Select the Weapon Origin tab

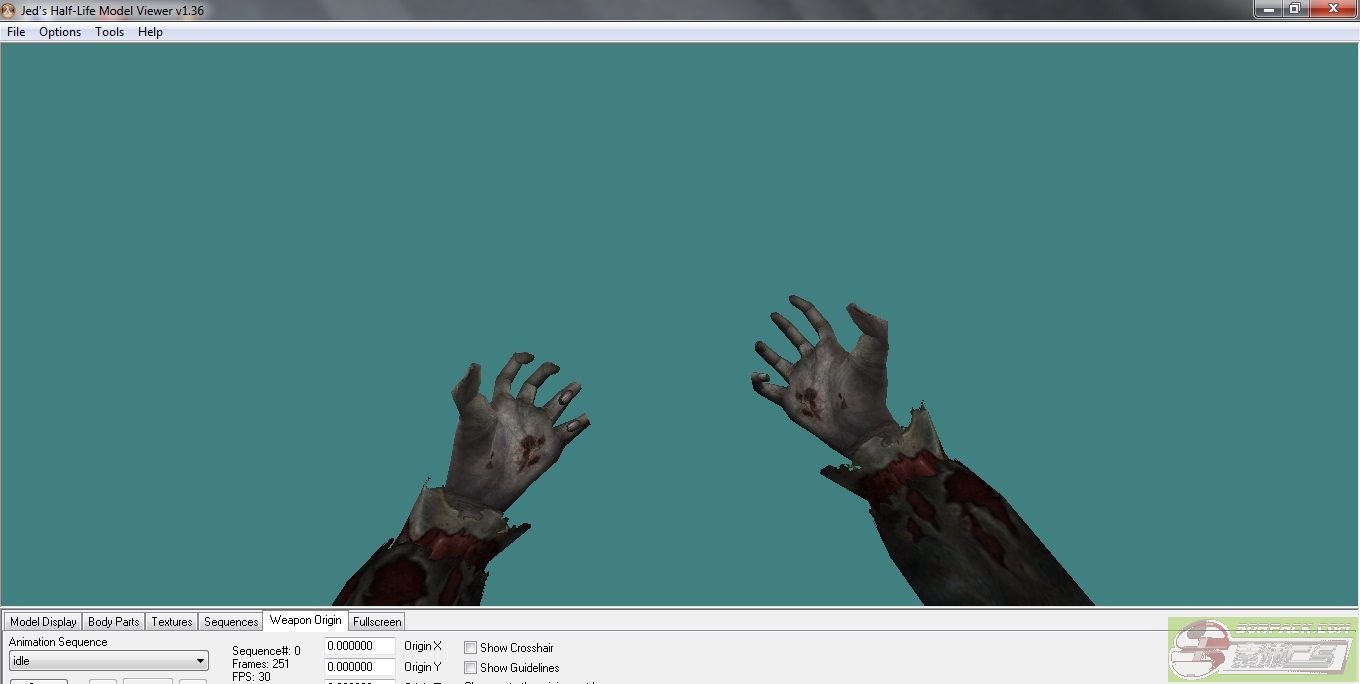tap(305, 620)
